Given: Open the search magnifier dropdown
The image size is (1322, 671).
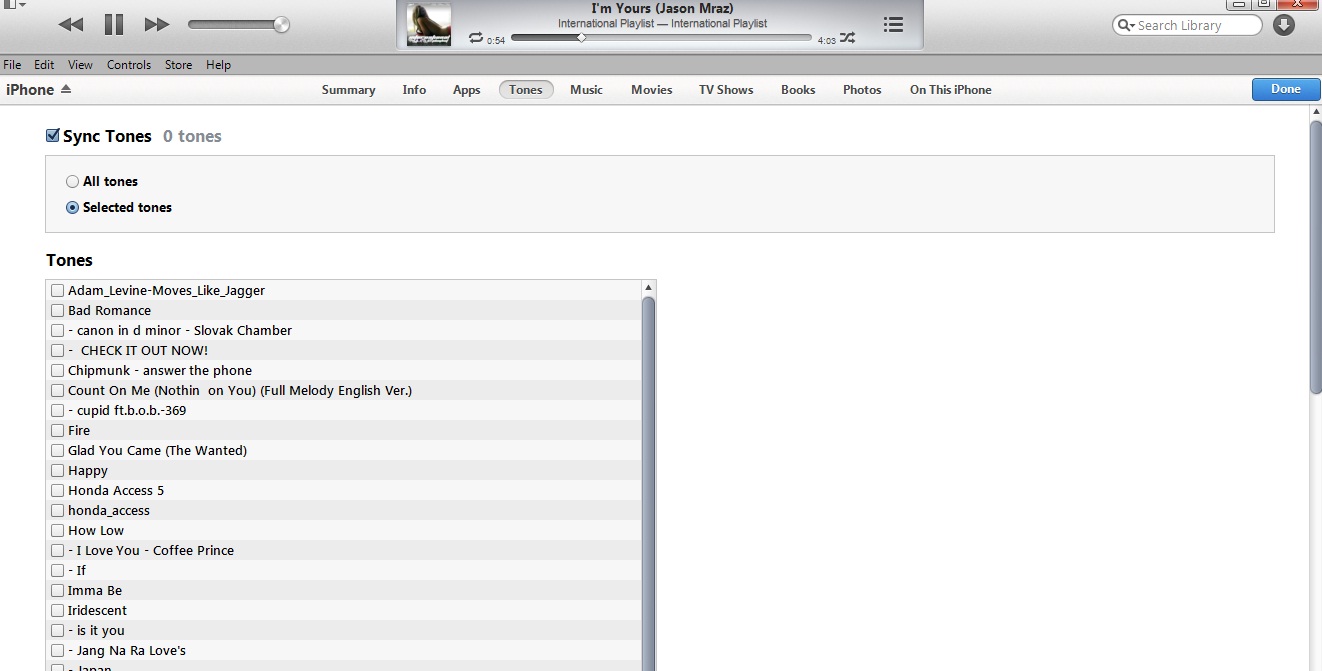Looking at the screenshot, I should (1126, 25).
